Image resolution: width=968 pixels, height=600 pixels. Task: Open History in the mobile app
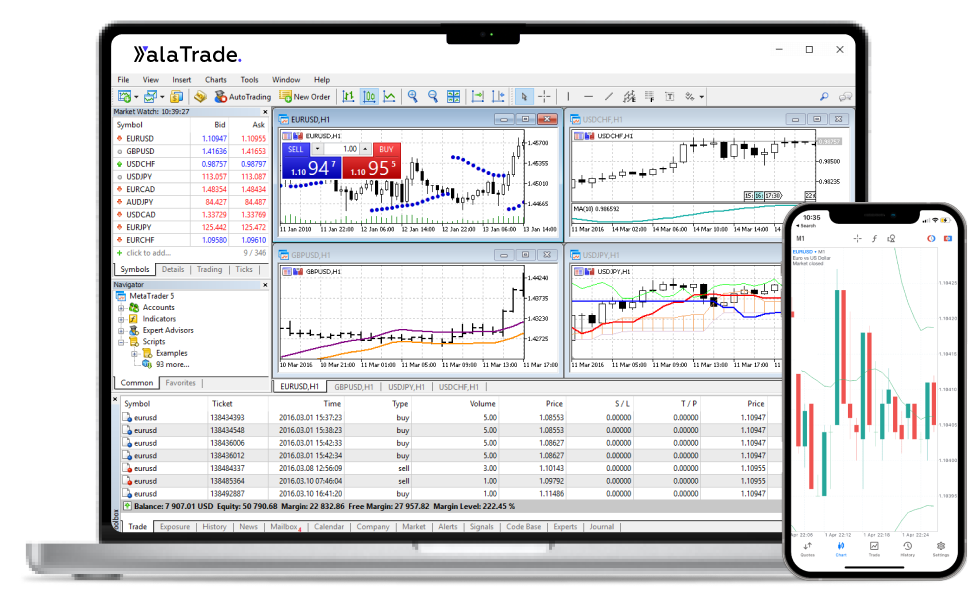(908, 548)
